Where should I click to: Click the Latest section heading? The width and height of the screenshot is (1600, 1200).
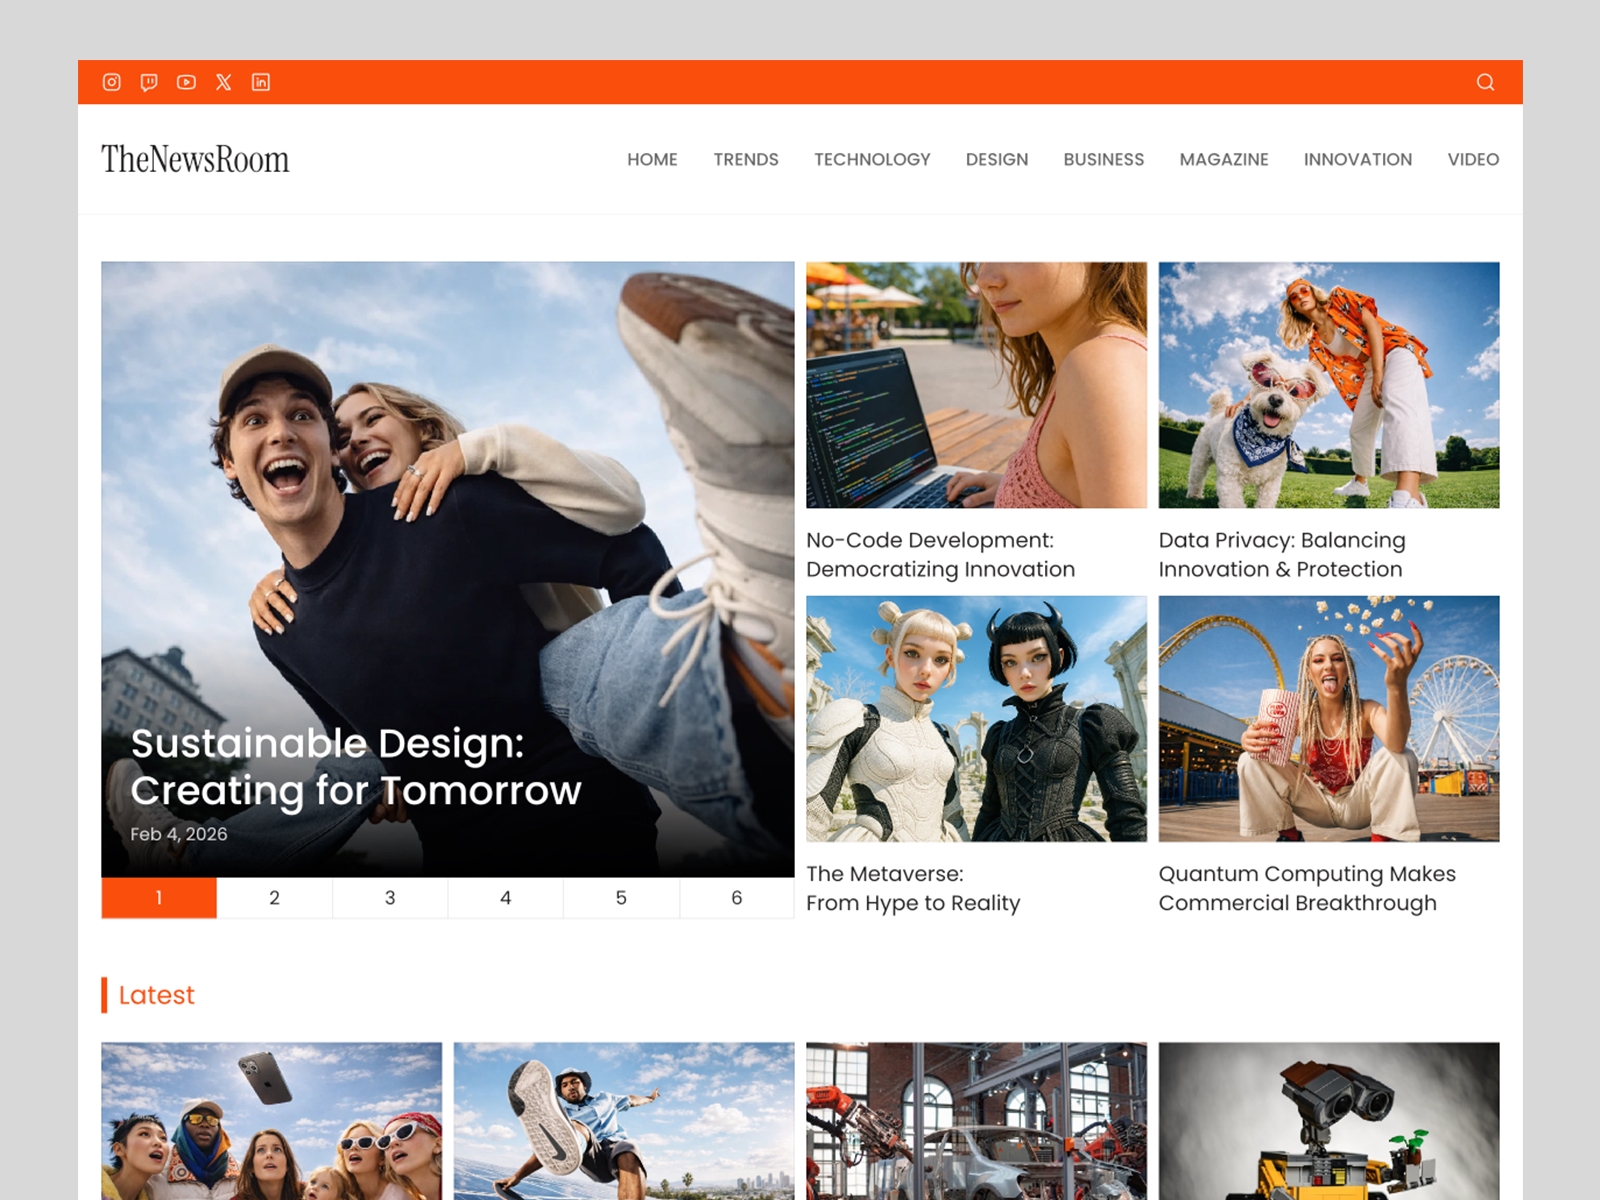click(x=156, y=995)
